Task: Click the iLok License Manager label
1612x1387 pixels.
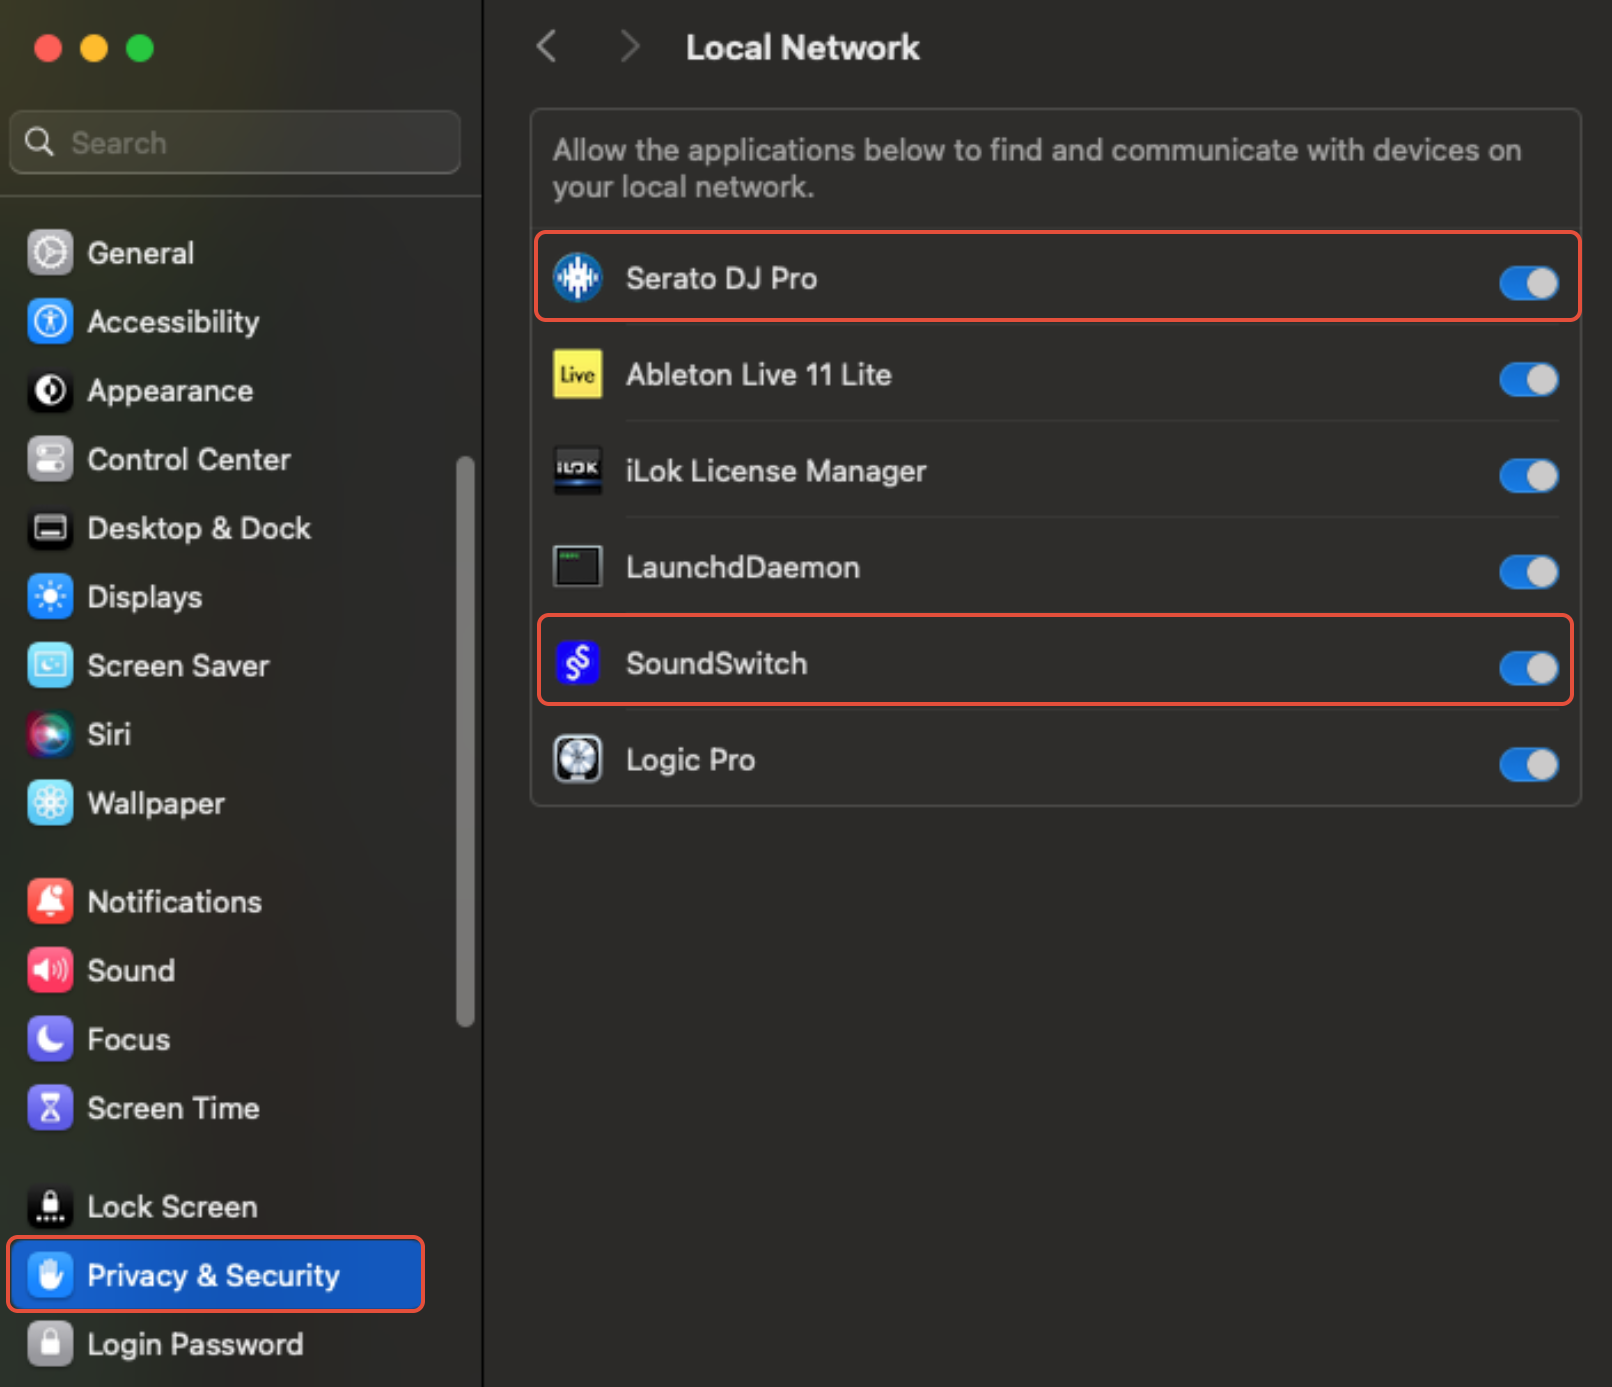Action: coord(776,470)
